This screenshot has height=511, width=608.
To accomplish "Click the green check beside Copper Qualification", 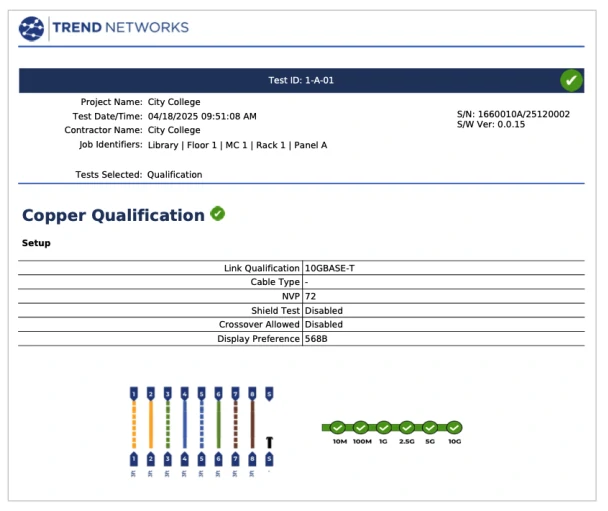I will 218,214.
